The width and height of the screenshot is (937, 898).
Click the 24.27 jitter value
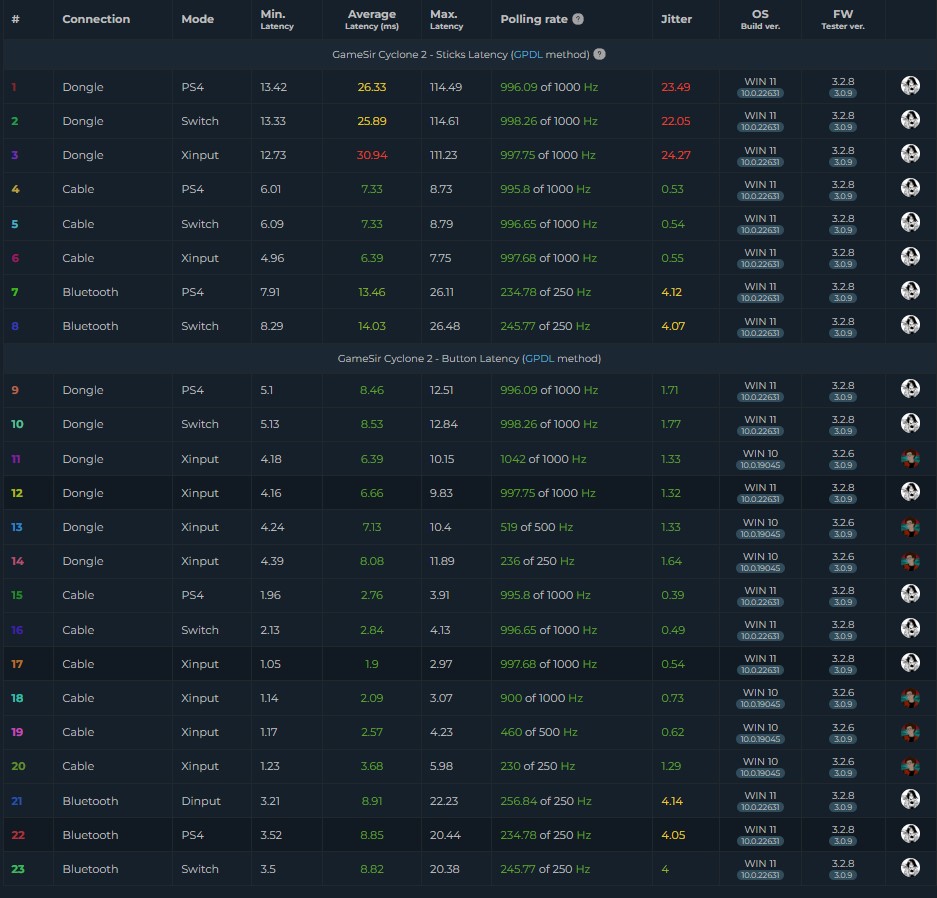click(x=676, y=155)
